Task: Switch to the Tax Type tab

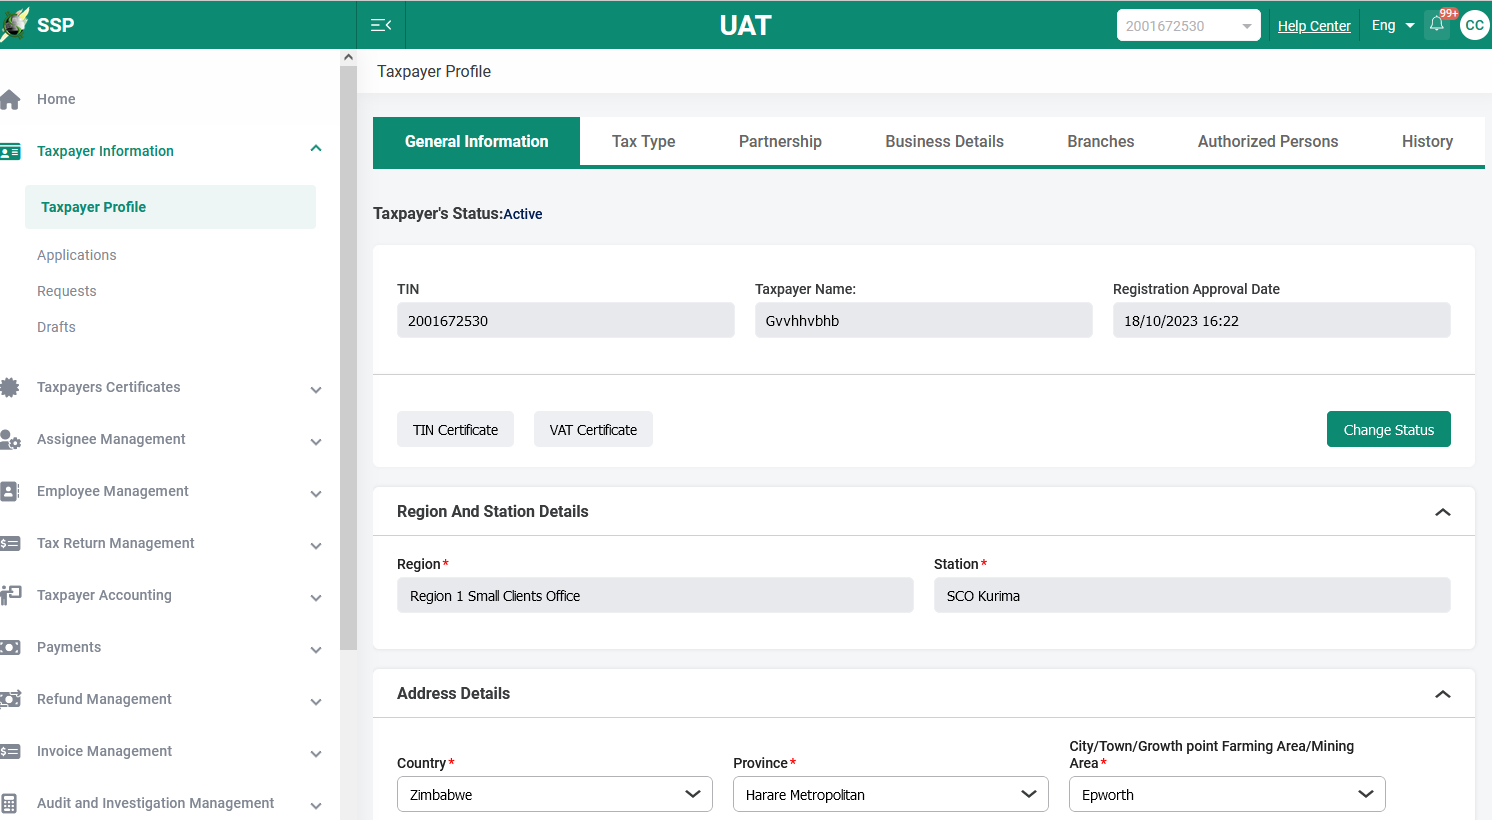Action: (x=643, y=142)
